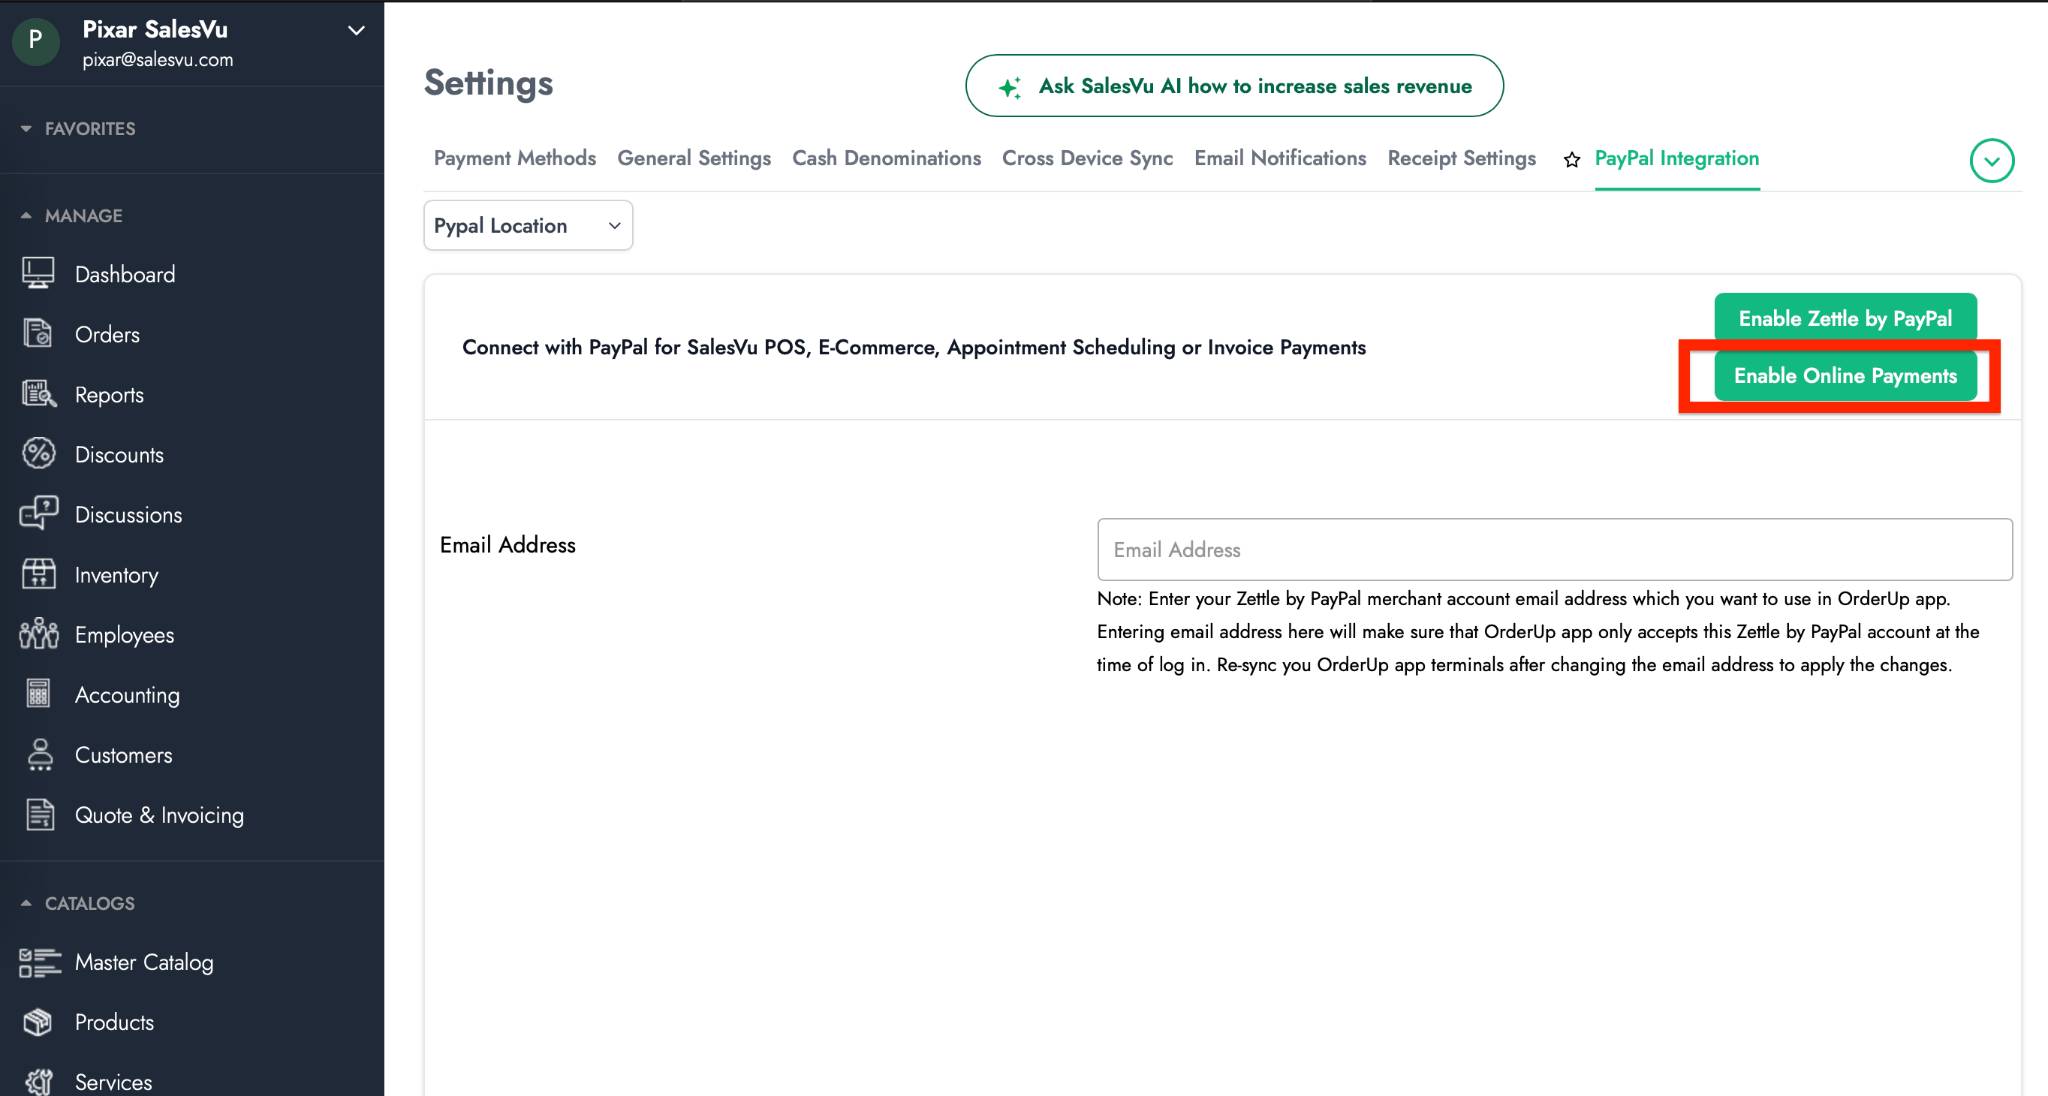Image resolution: width=2048 pixels, height=1096 pixels.
Task: Open Discussions from the sidebar
Action: click(128, 514)
